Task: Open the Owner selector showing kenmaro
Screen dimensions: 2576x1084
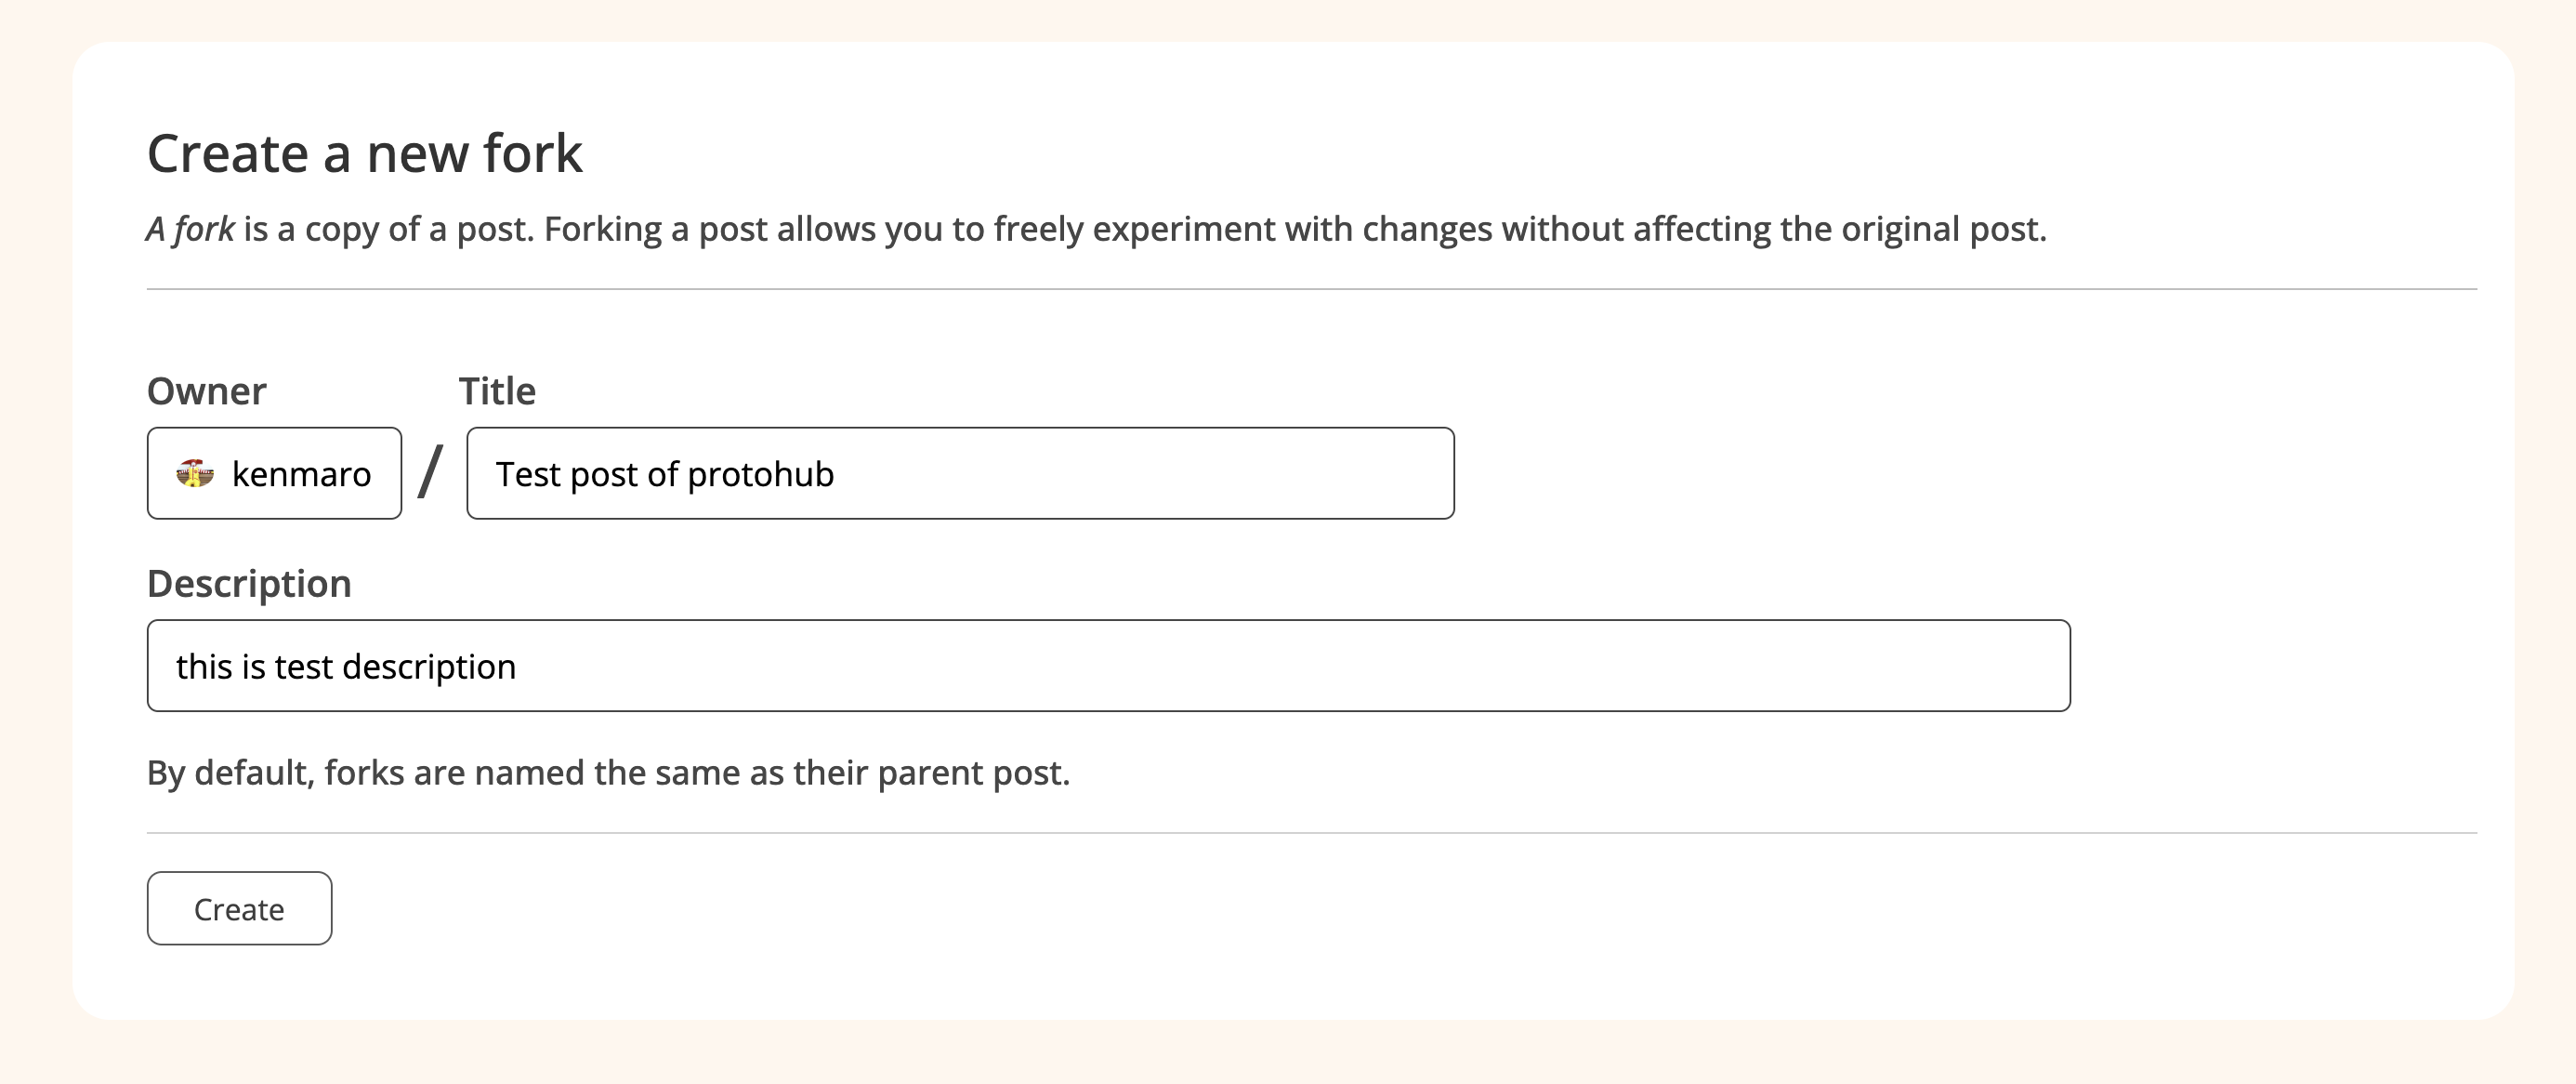Action: tap(274, 473)
